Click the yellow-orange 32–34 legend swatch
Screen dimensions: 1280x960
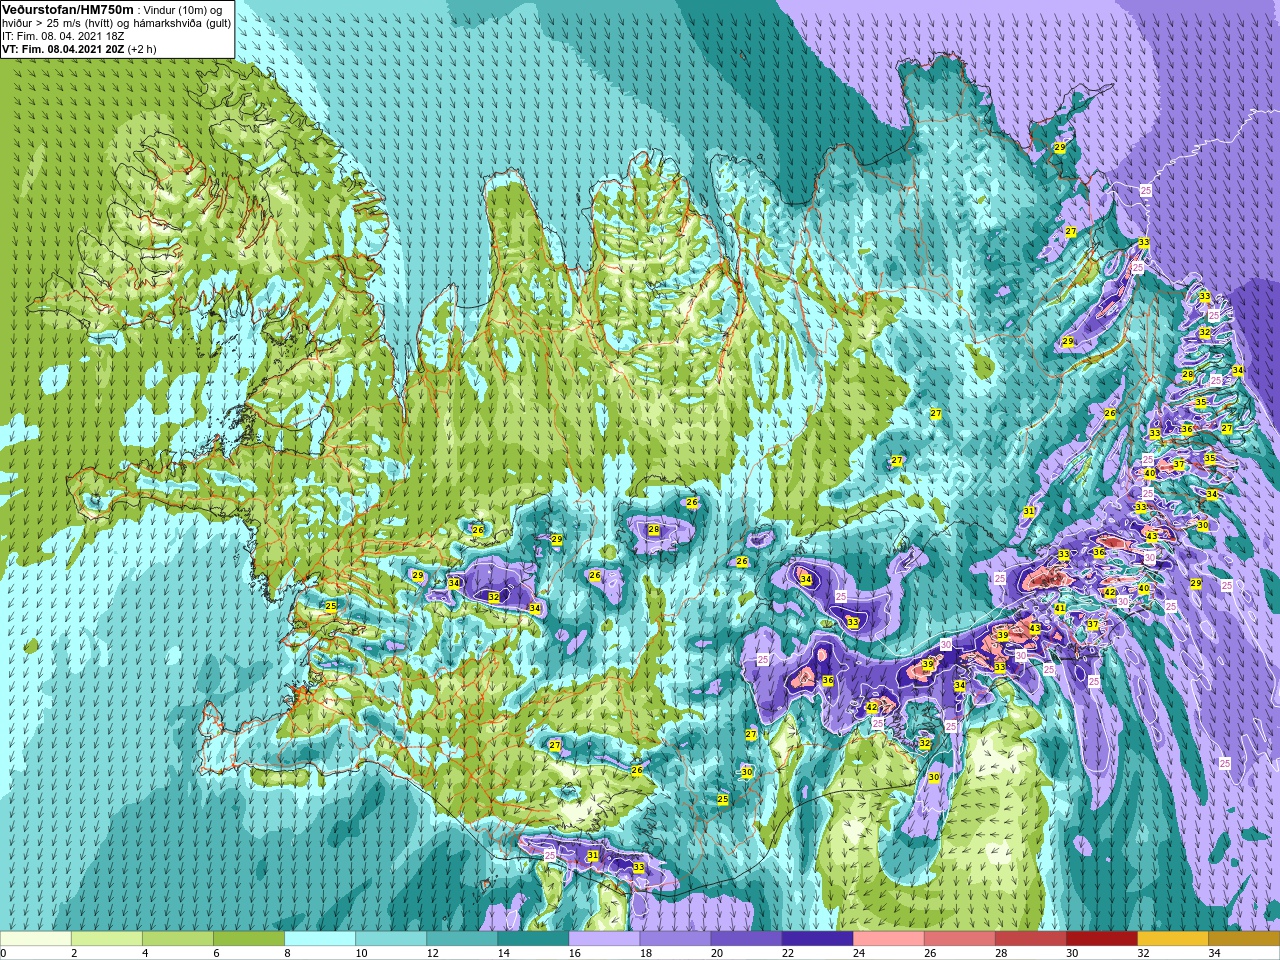tap(1172, 939)
